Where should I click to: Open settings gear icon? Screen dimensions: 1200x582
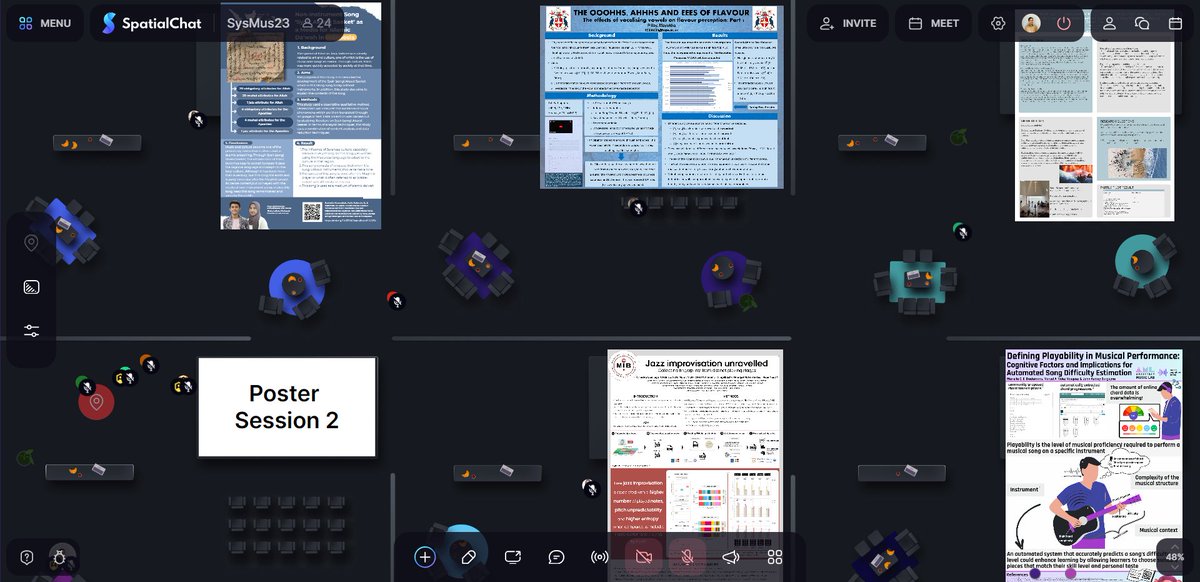point(998,23)
